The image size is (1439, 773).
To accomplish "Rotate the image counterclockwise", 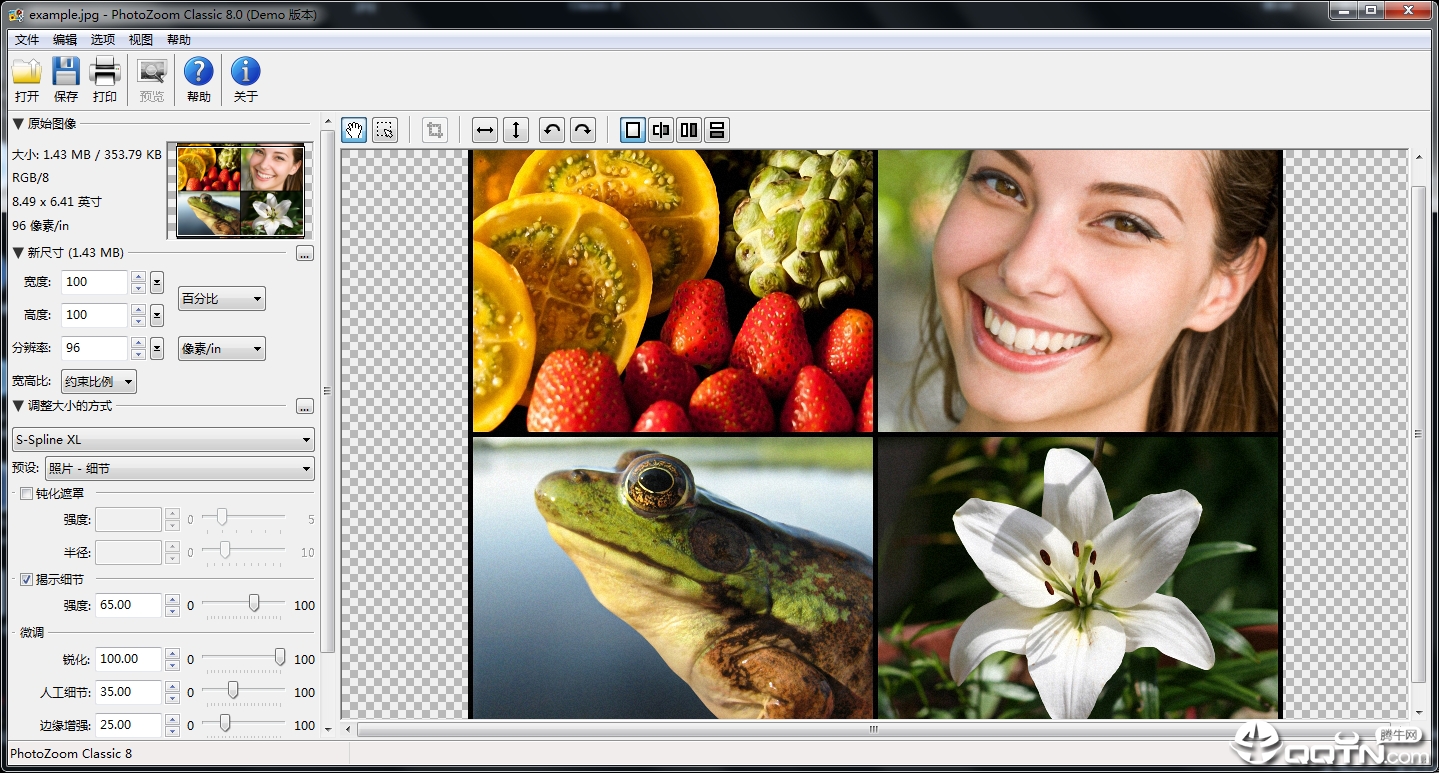I will coord(552,130).
